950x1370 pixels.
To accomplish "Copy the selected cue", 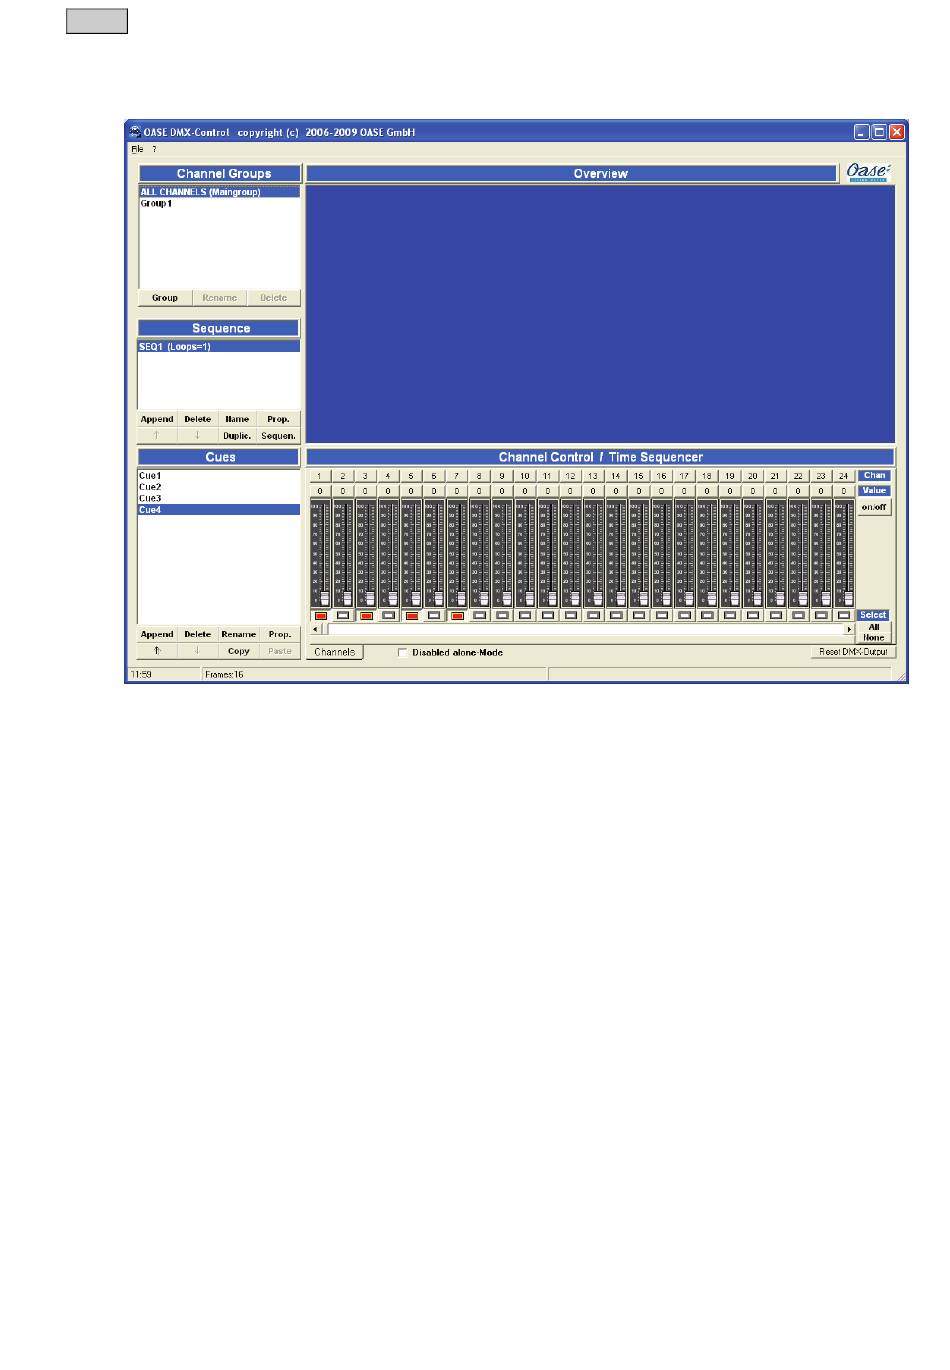I will tap(238, 650).
